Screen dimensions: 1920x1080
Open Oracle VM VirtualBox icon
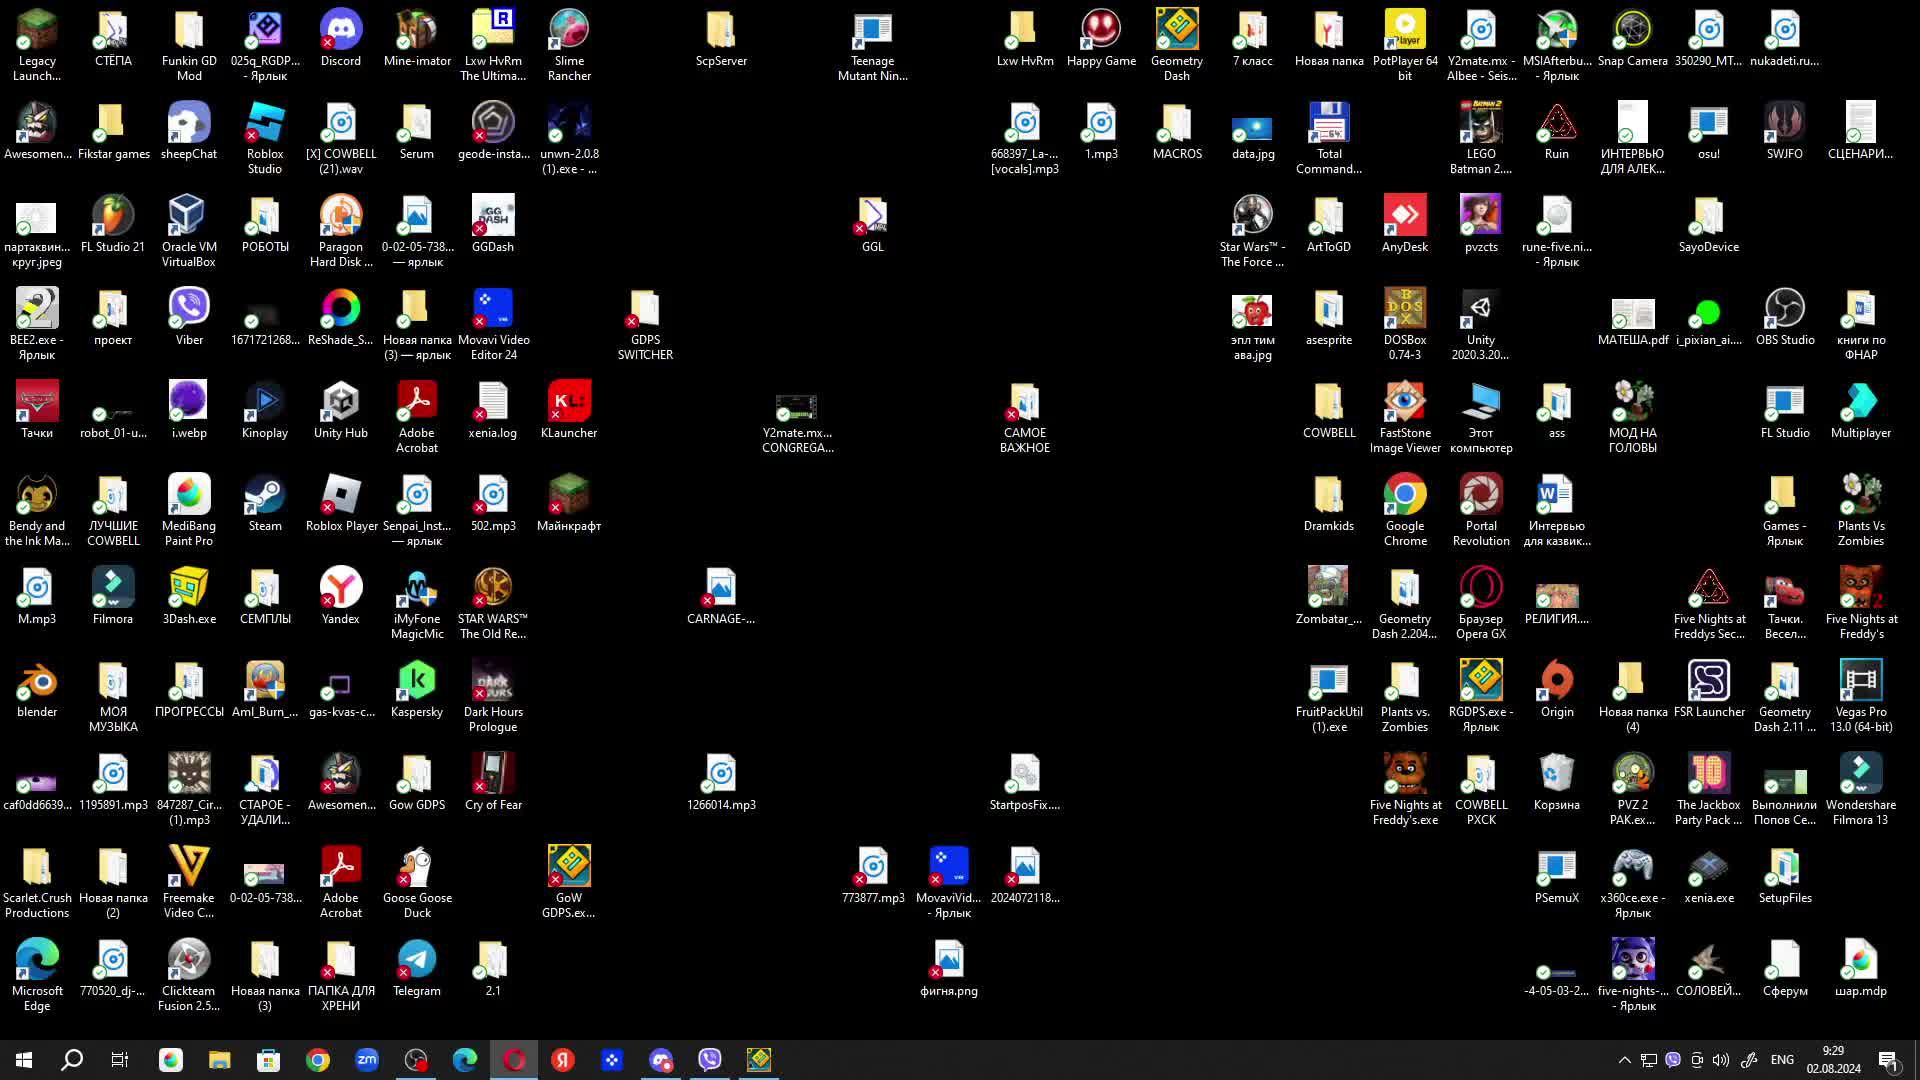point(189,231)
